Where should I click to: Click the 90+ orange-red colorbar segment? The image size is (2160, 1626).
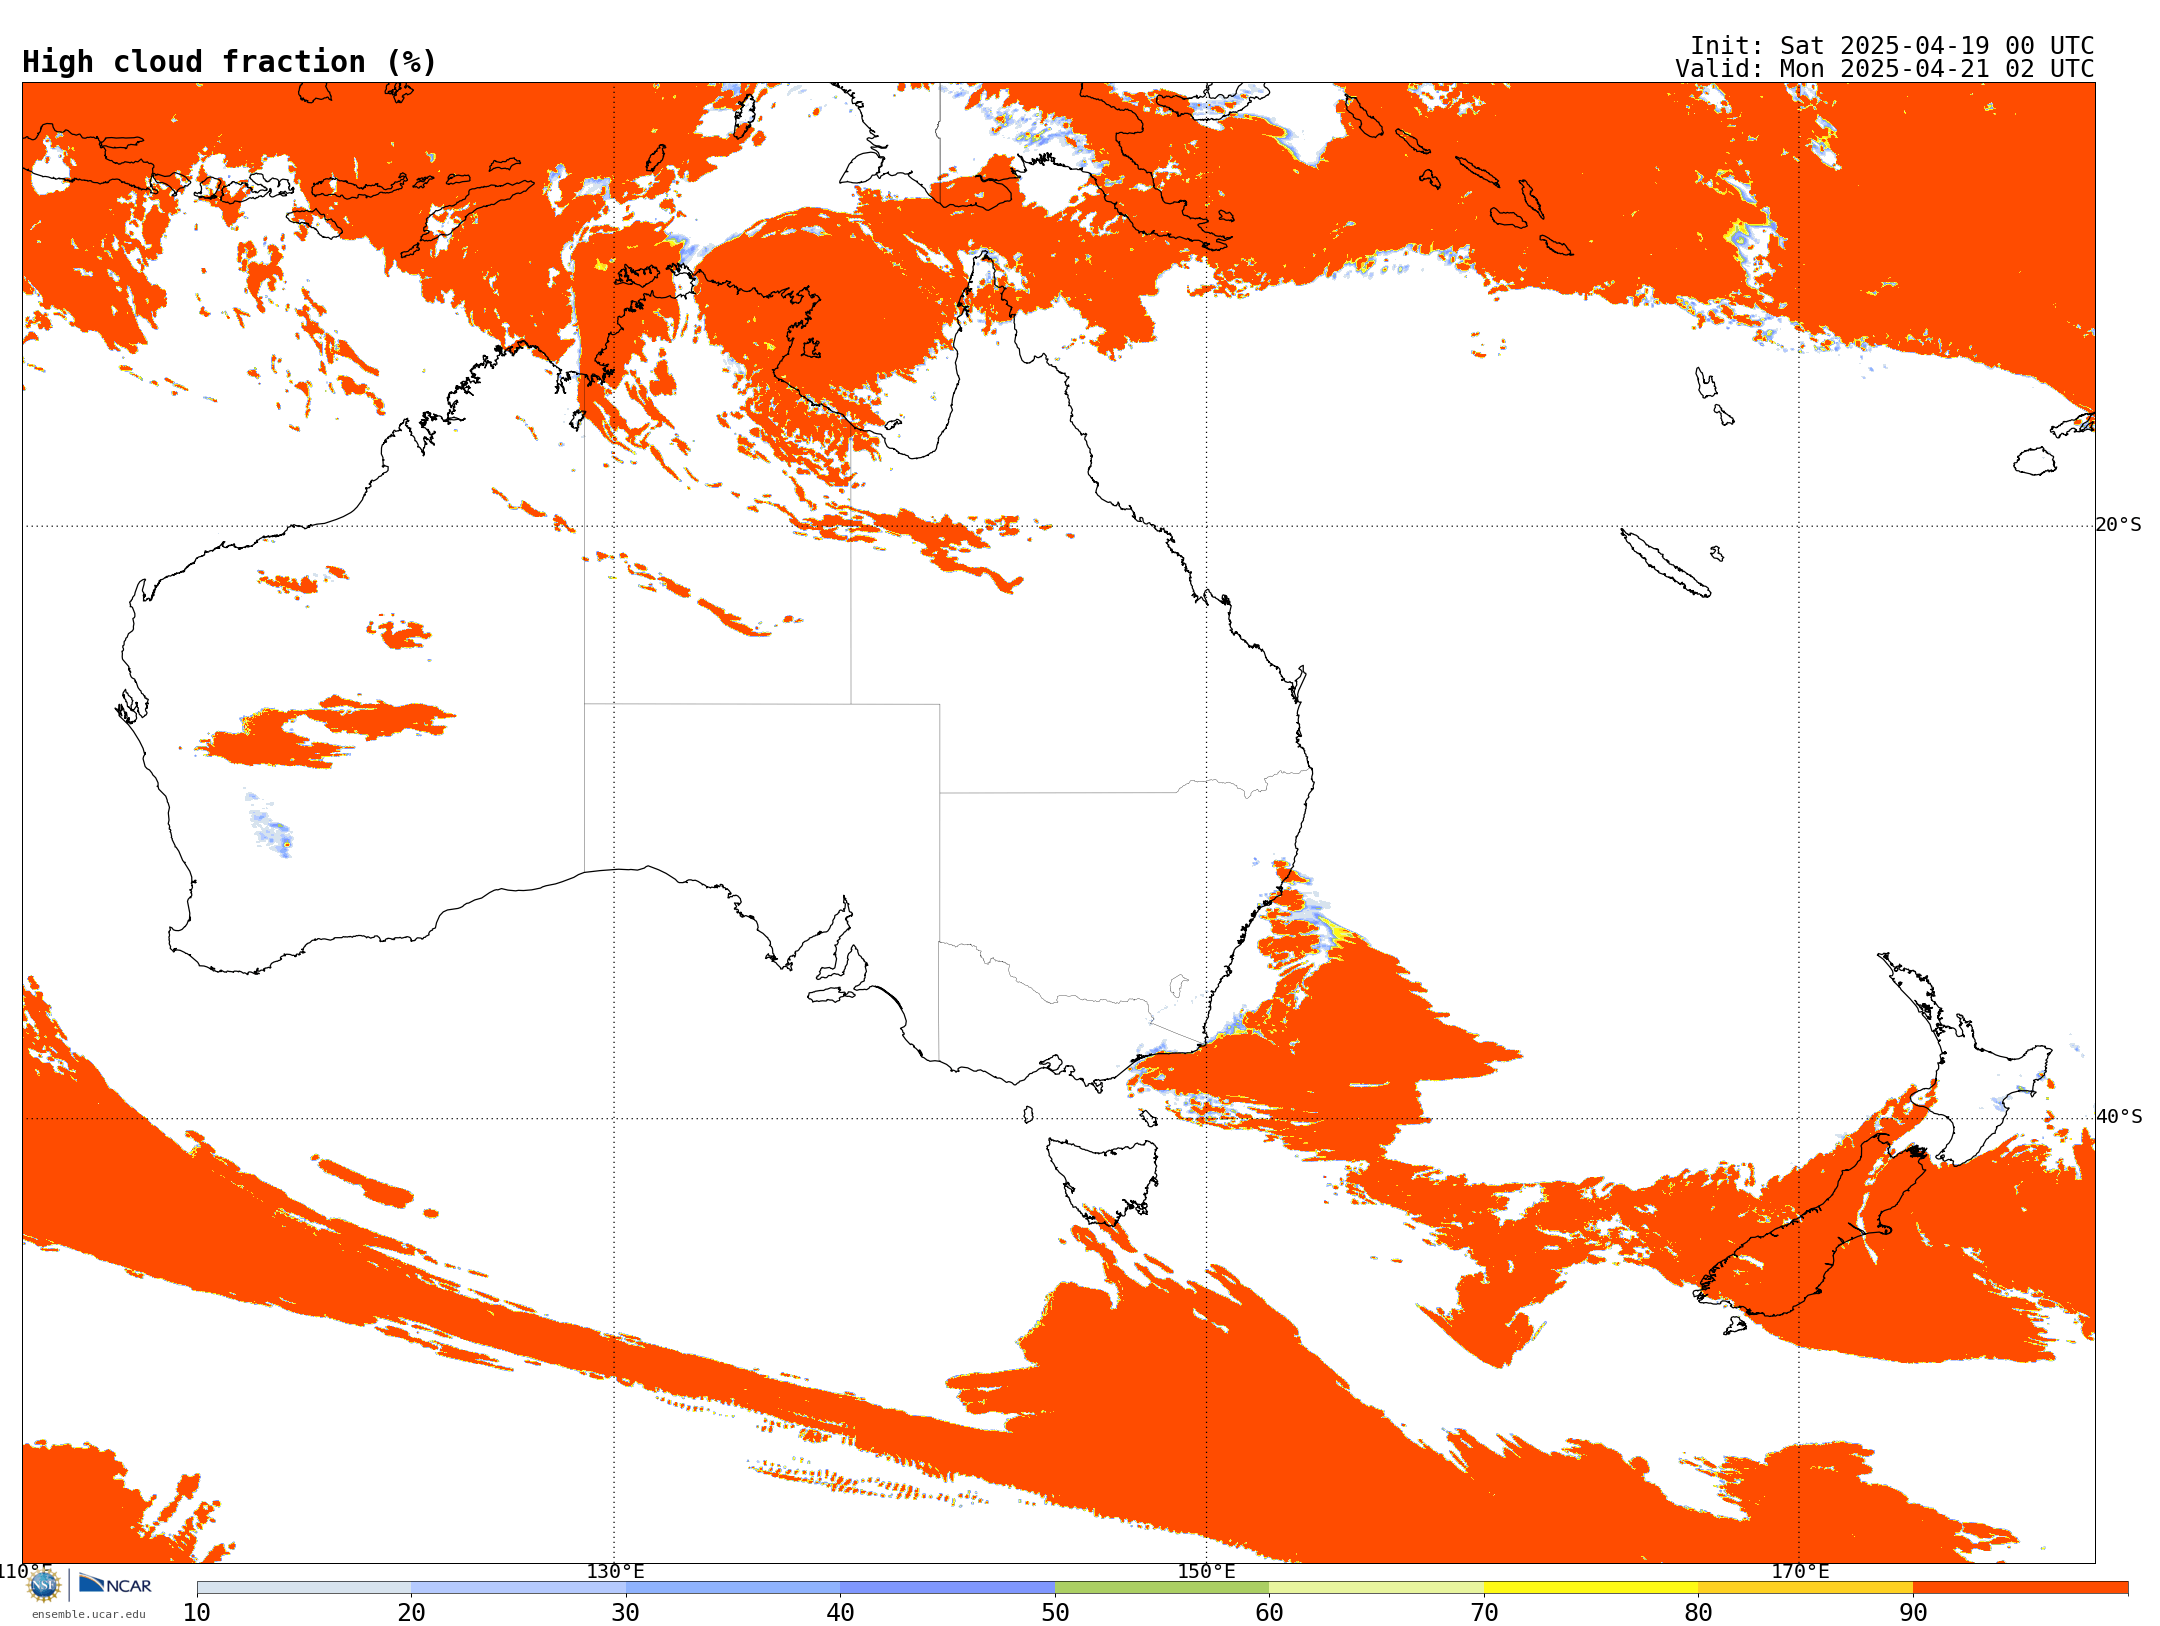click(x=2020, y=1587)
